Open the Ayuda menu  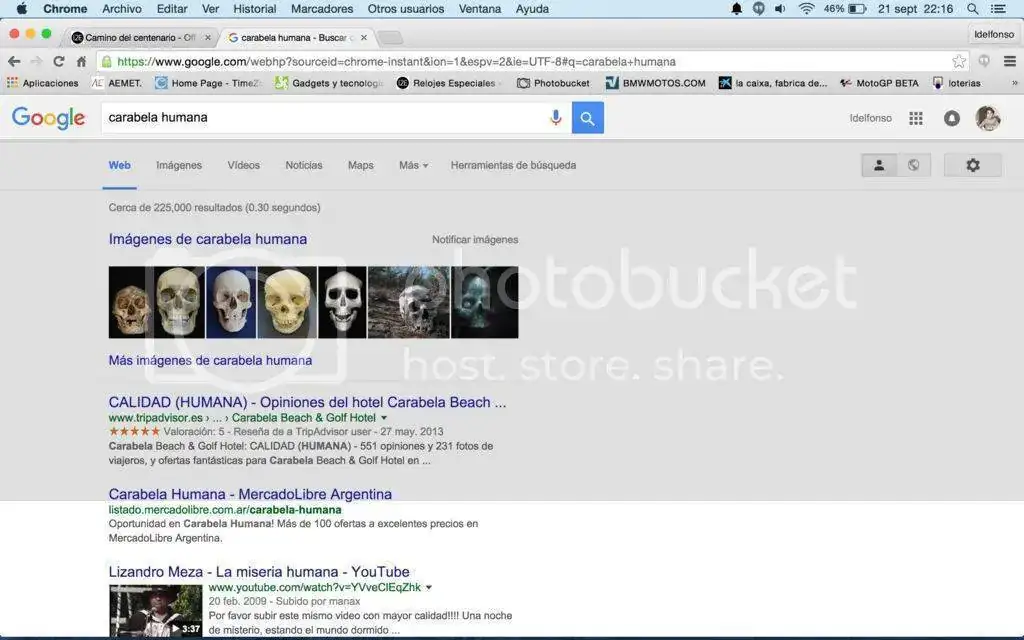click(532, 8)
